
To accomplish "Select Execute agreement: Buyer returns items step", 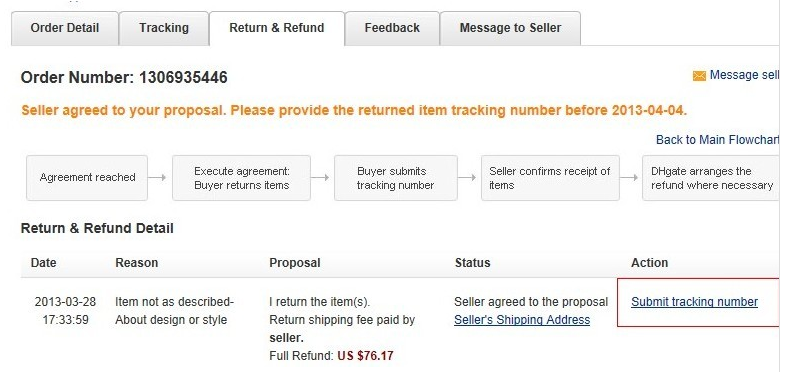I will click(241, 178).
